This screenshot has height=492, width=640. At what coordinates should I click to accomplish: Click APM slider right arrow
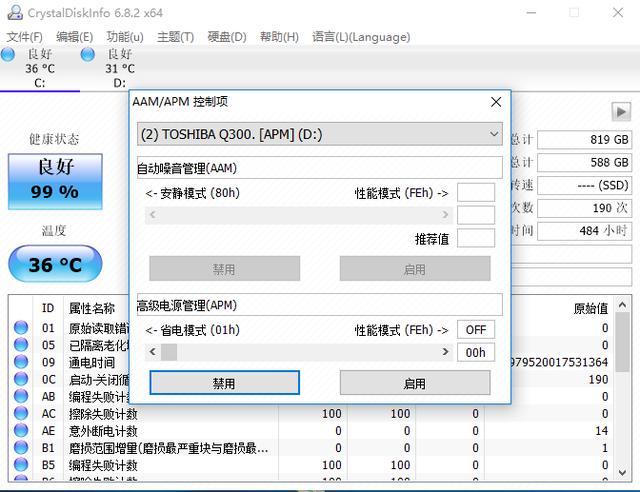coord(445,352)
